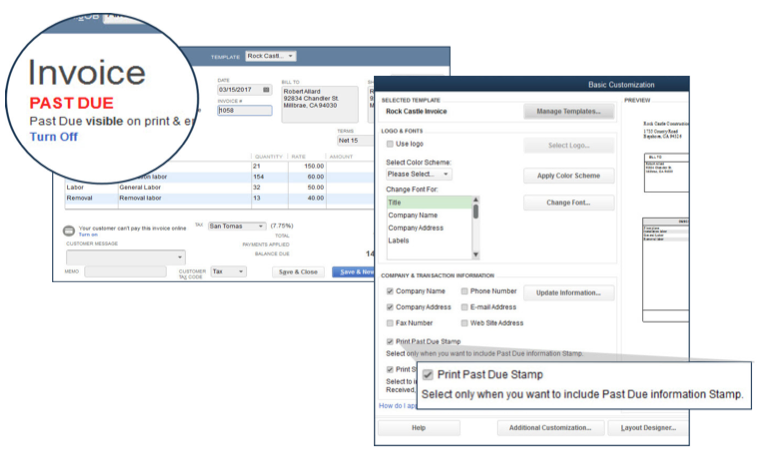Click the rate cell showing 150.00

coord(307,166)
